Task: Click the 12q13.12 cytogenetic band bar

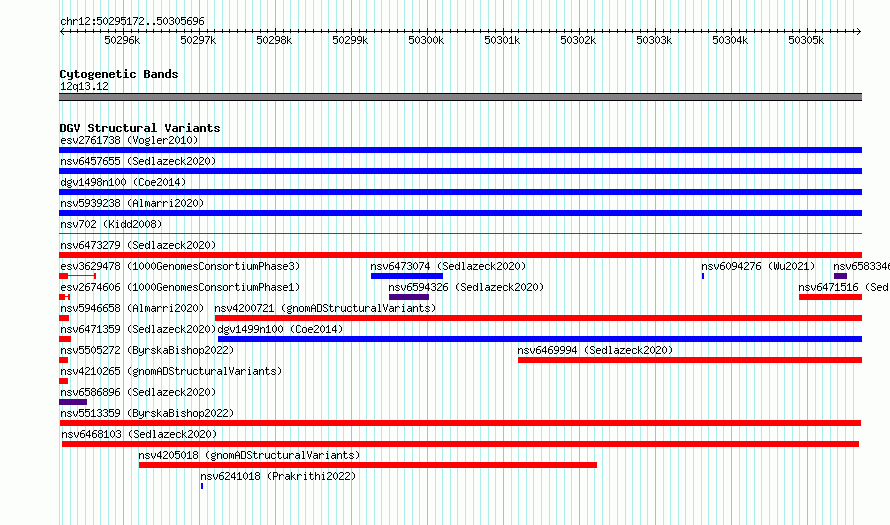Action: coord(460,97)
